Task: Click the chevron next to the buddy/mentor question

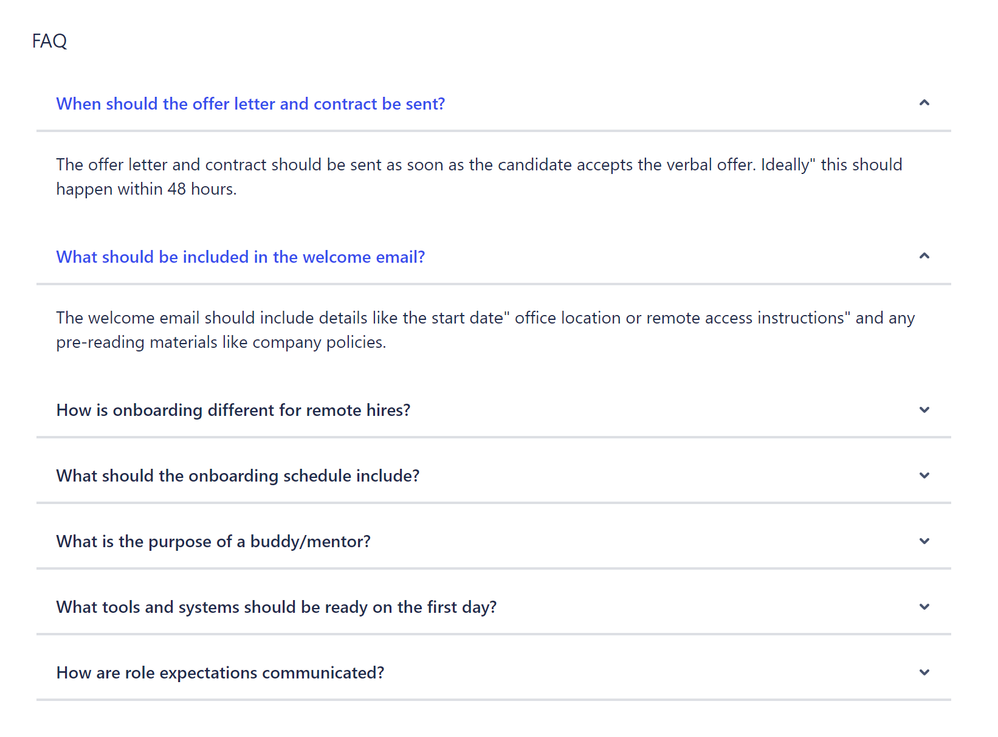Action: coord(924,541)
